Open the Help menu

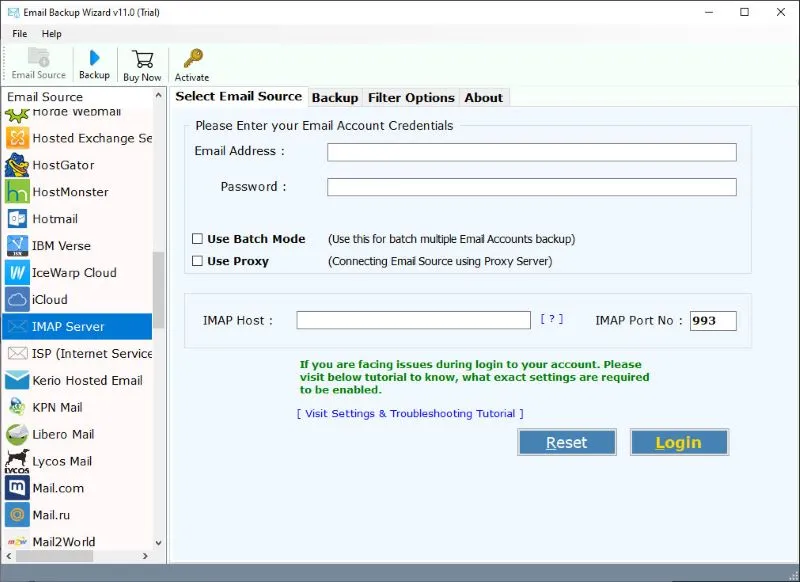click(x=51, y=34)
